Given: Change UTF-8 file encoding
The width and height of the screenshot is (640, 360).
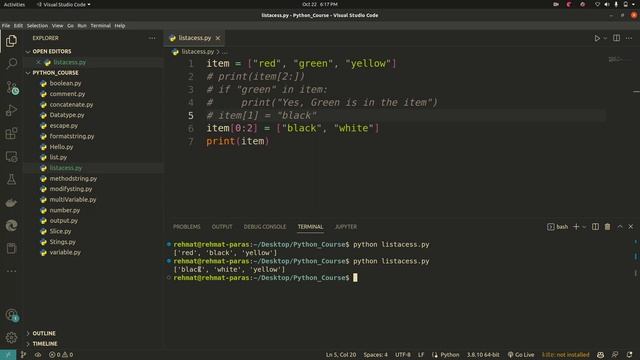Looking at the screenshot, I should click(402, 355).
